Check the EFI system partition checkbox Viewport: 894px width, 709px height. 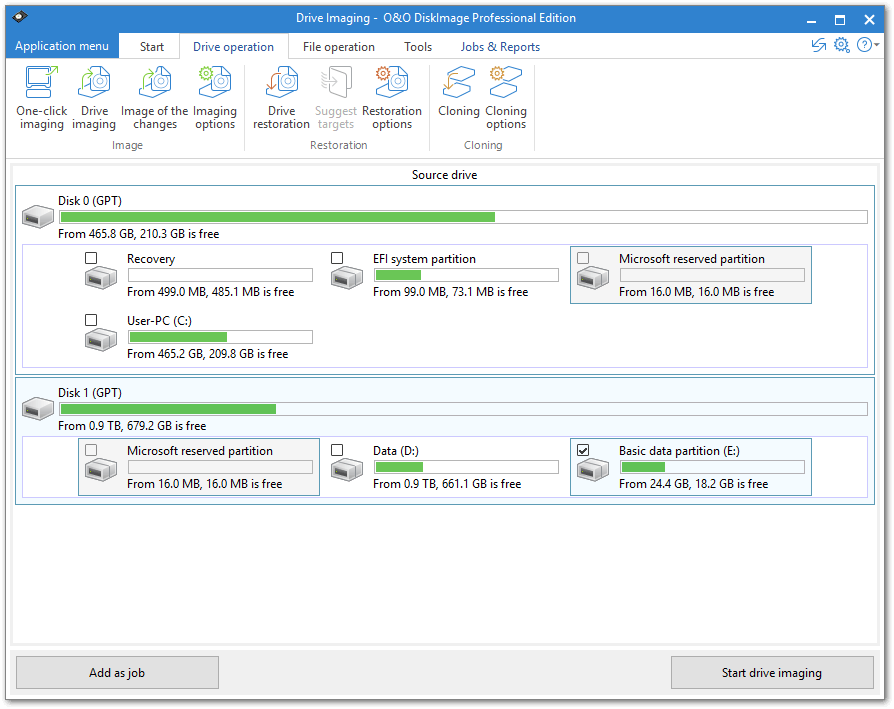pyautogui.click(x=337, y=258)
